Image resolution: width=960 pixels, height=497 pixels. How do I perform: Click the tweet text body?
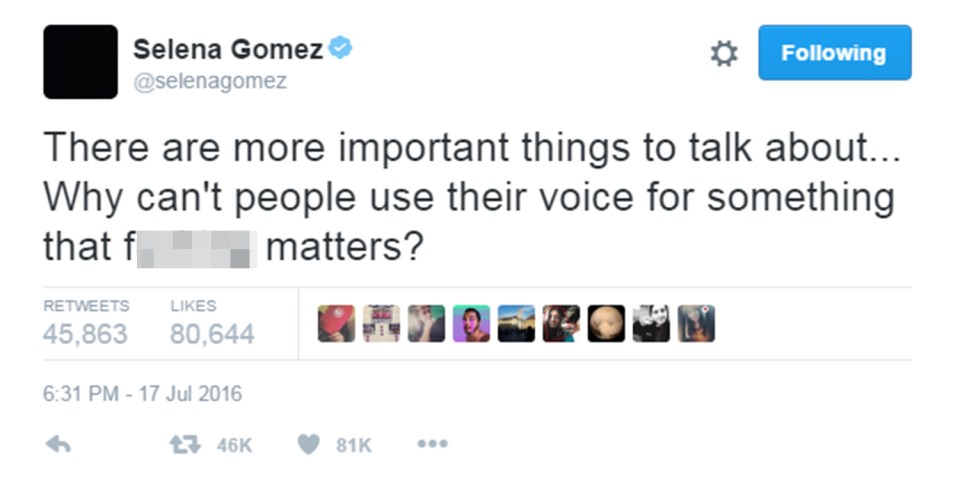pyautogui.click(x=471, y=197)
